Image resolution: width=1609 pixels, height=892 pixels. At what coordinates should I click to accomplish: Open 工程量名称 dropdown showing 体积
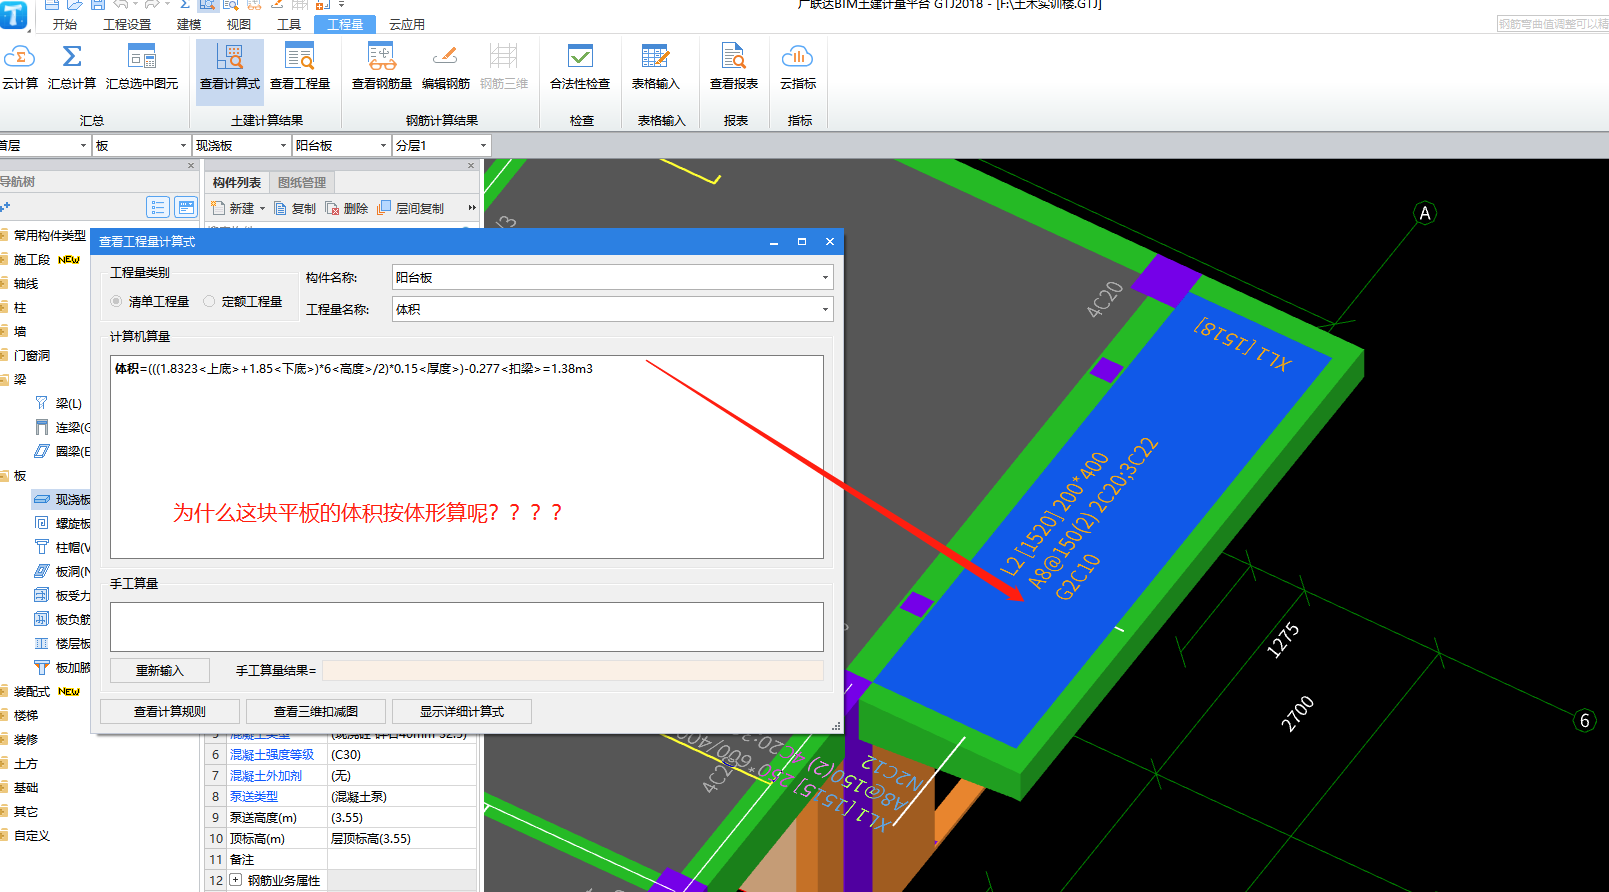(x=612, y=309)
